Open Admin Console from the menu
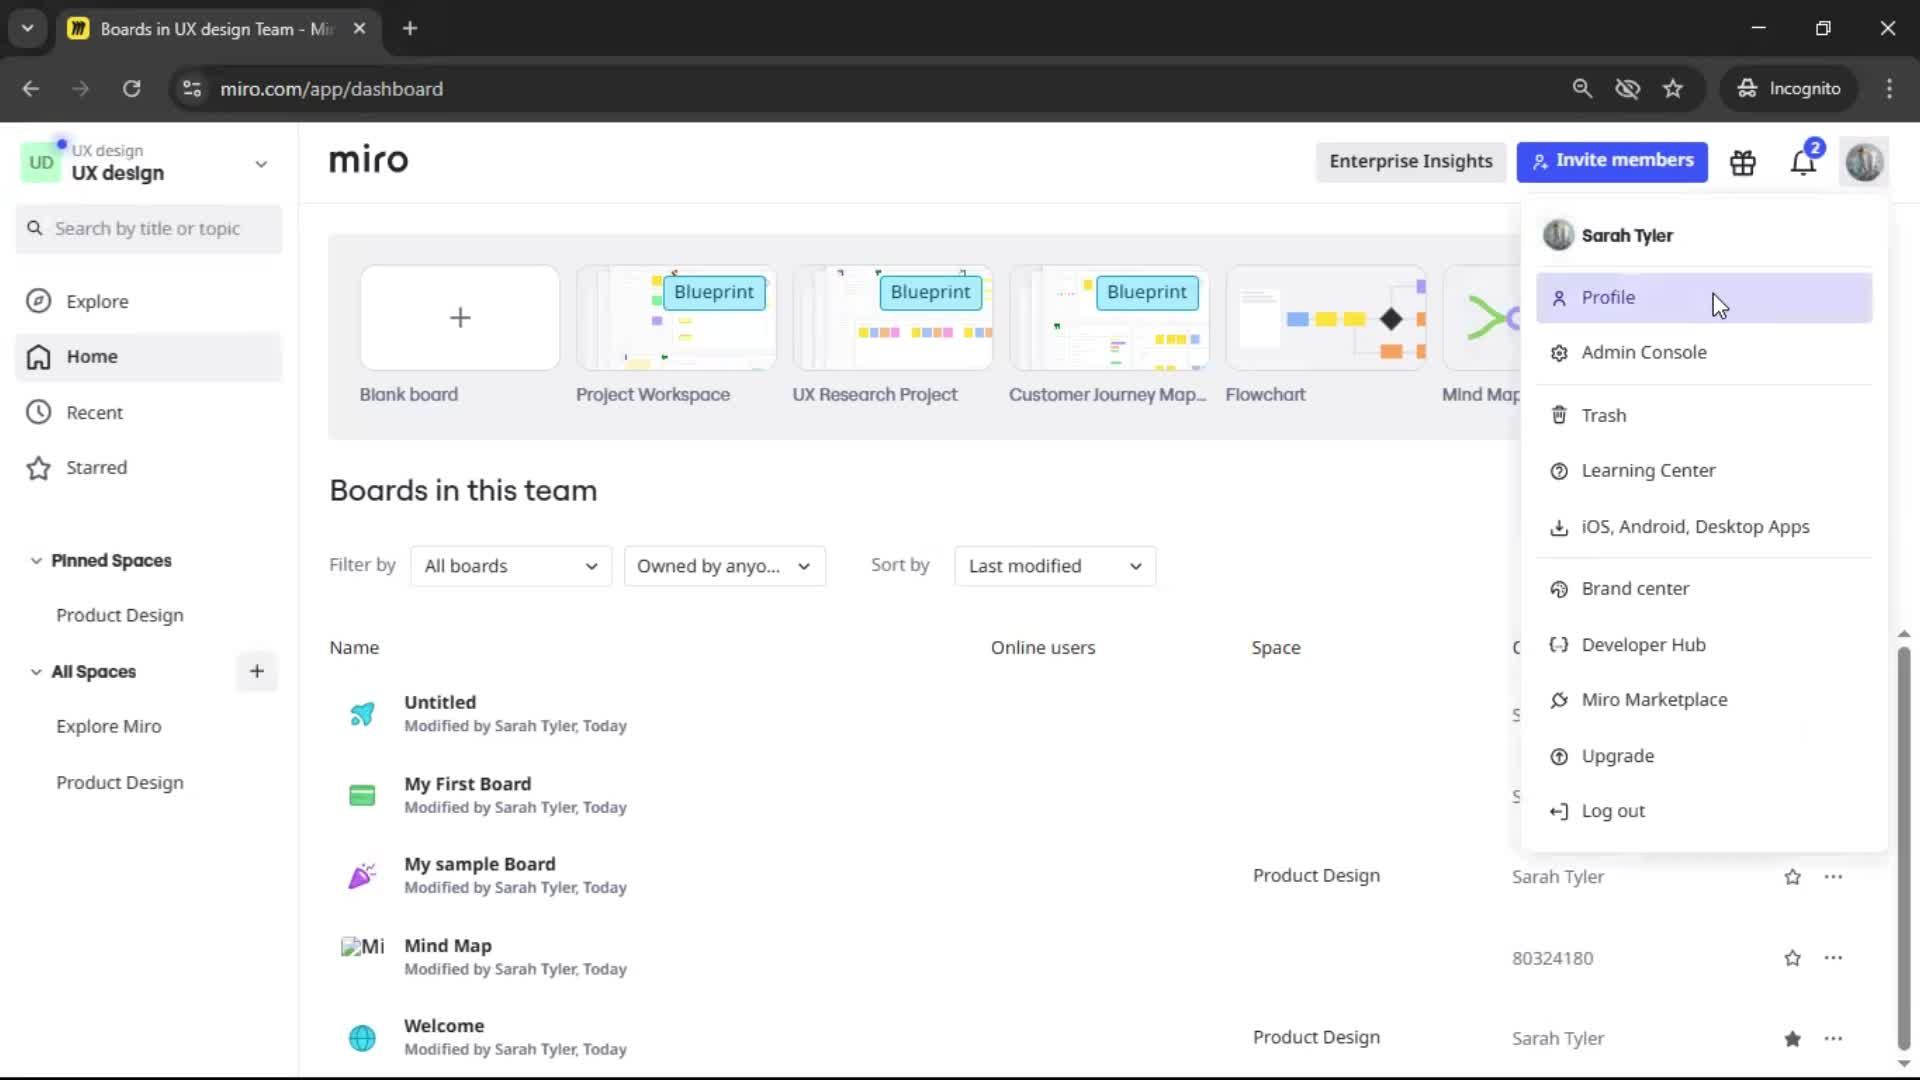 point(1704,353)
